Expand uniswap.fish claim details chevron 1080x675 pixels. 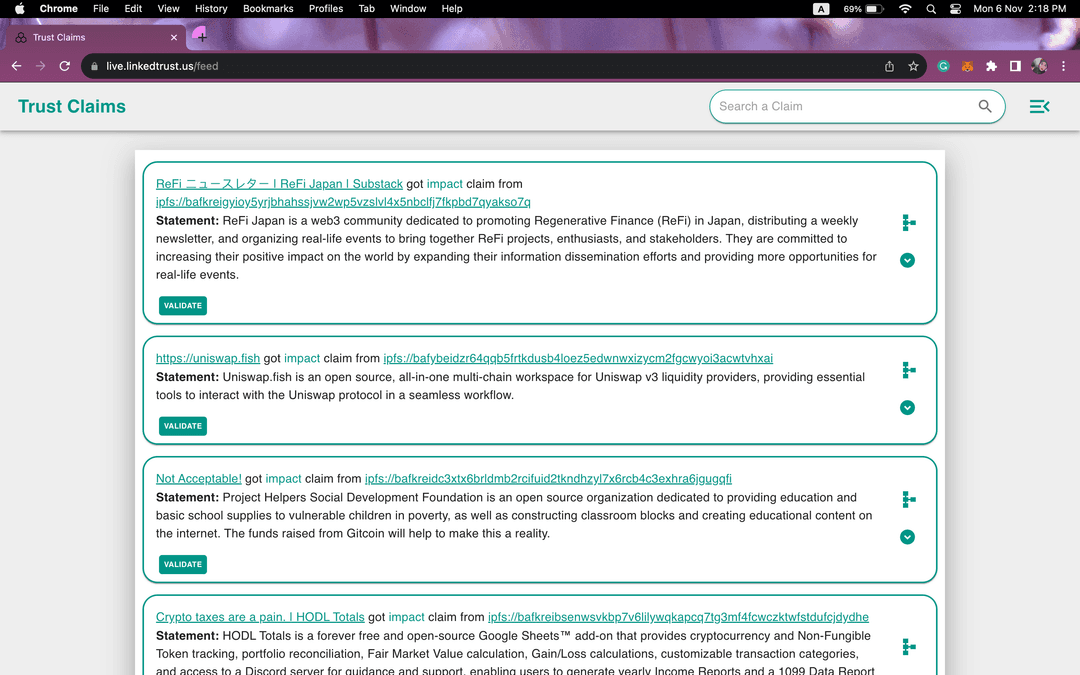907,408
